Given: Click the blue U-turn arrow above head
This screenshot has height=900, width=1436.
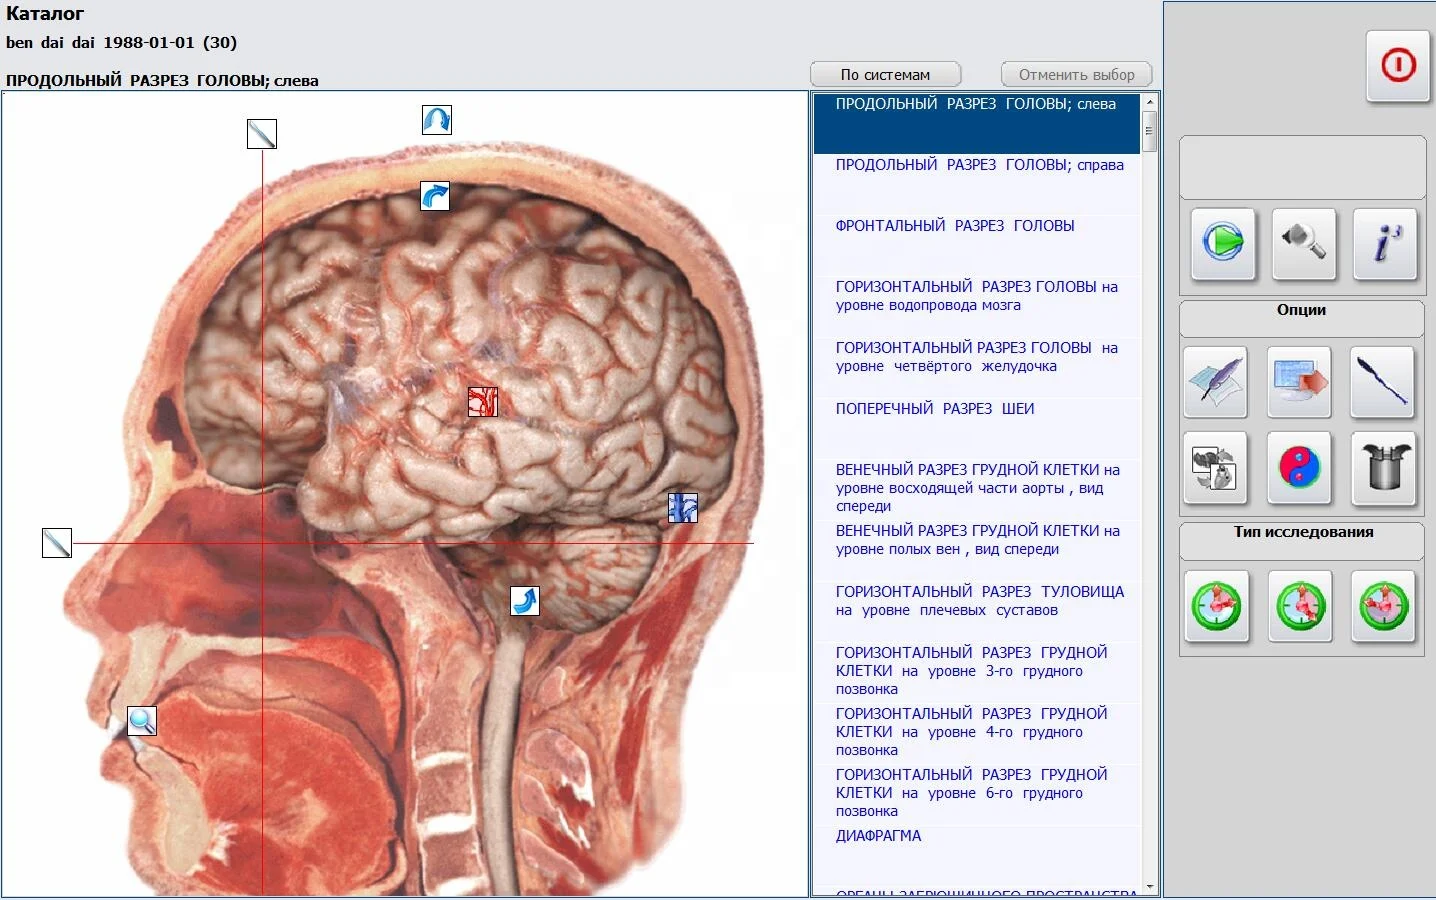Looking at the screenshot, I should coord(437,120).
